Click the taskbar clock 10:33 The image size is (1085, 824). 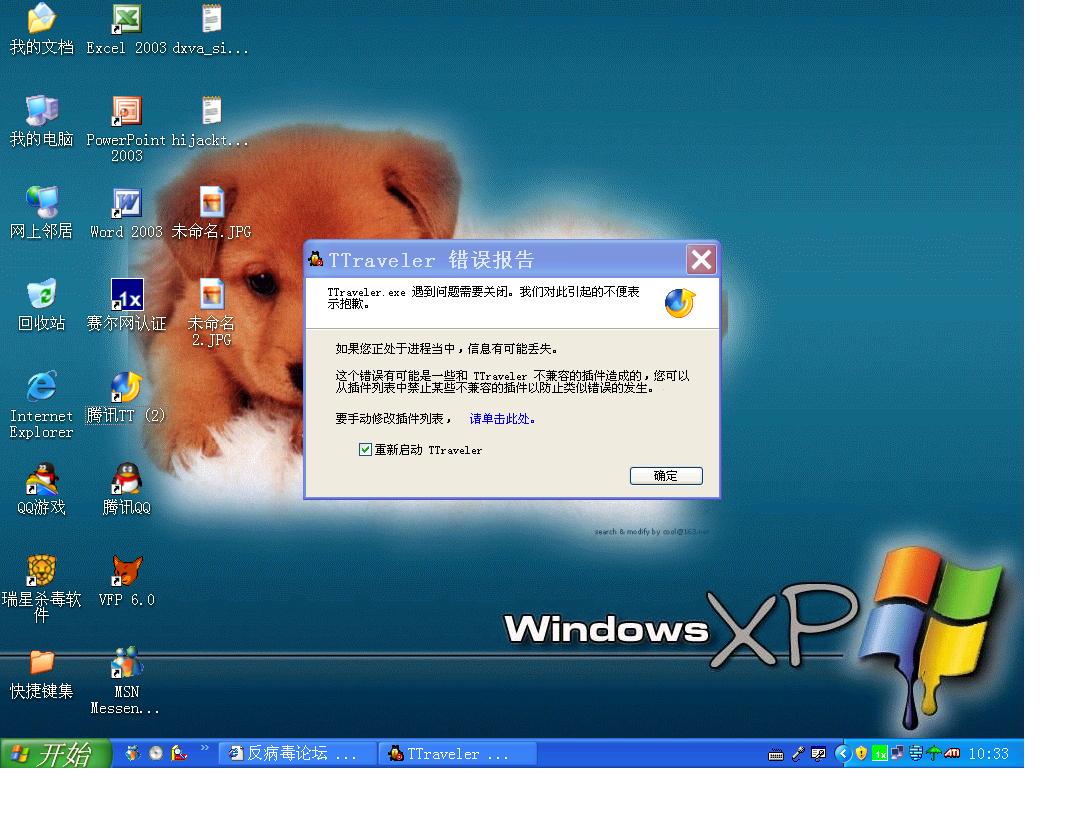coord(988,753)
